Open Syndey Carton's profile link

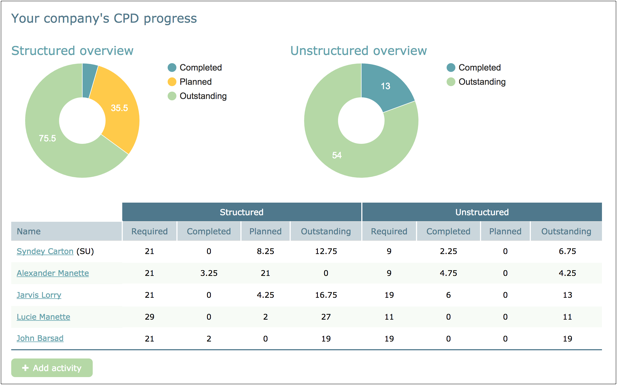pyautogui.click(x=45, y=251)
